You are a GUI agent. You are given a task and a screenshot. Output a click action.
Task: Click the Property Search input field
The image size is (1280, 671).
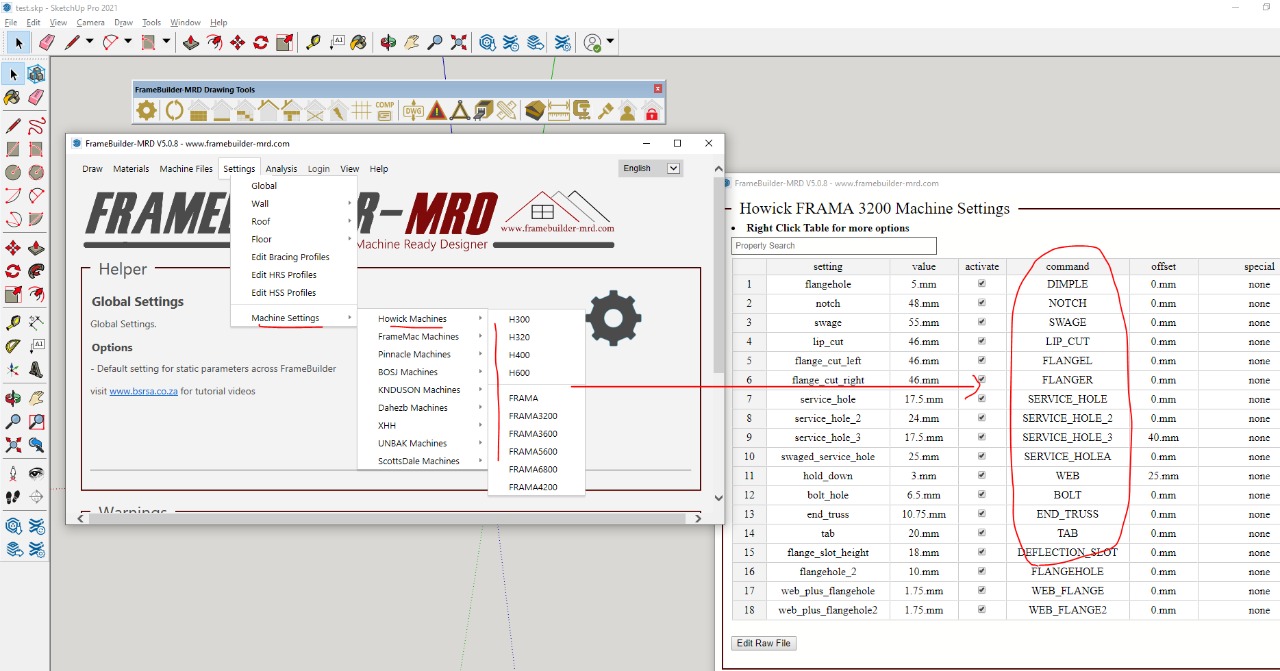click(834, 246)
